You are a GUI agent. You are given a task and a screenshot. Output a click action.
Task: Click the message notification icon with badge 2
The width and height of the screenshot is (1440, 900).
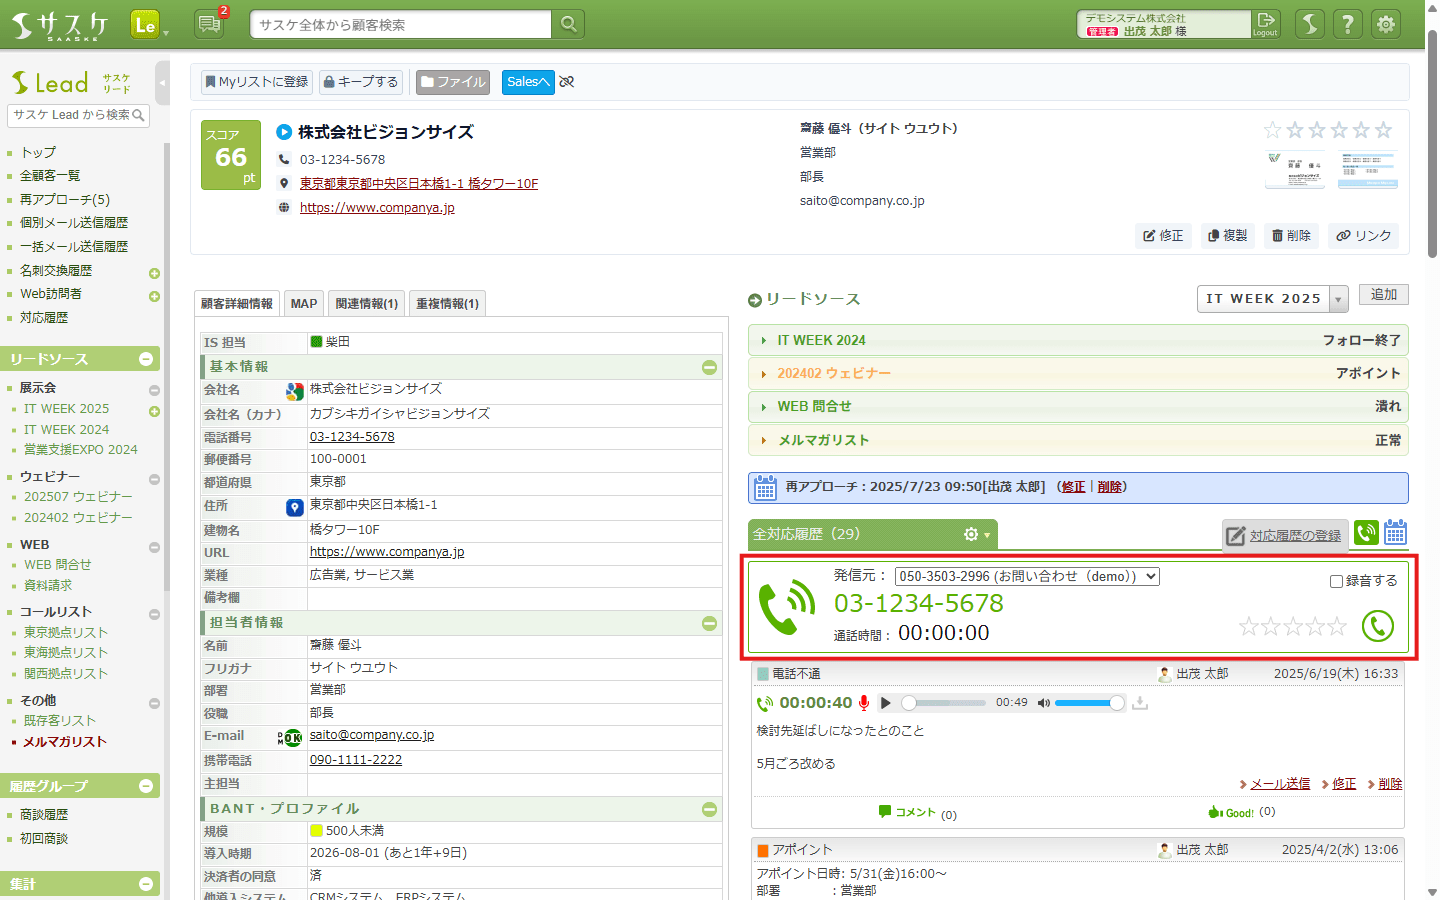pos(208,22)
